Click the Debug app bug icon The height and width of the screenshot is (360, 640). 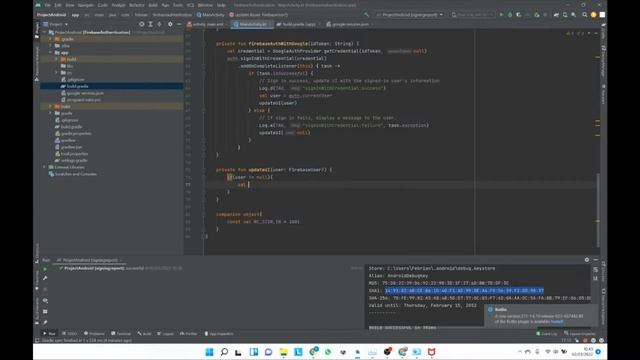[x=510, y=15]
